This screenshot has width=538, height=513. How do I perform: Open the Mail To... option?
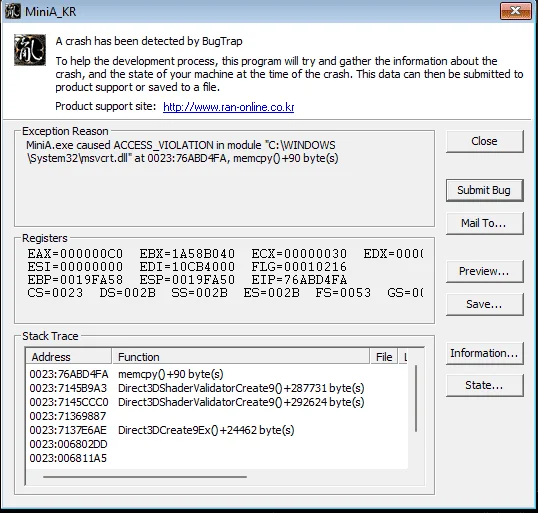pyautogui.click(x=484, y=223)
